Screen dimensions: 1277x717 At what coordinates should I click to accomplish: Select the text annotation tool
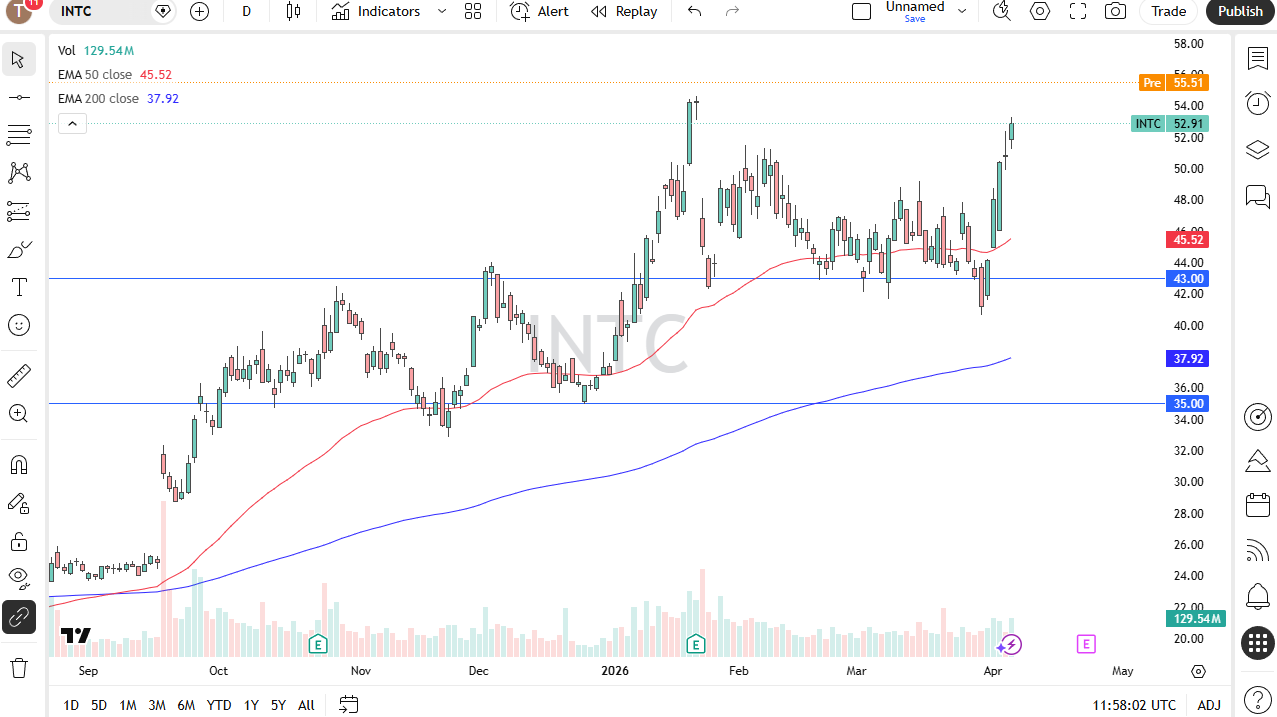click(x=19, y=287)
